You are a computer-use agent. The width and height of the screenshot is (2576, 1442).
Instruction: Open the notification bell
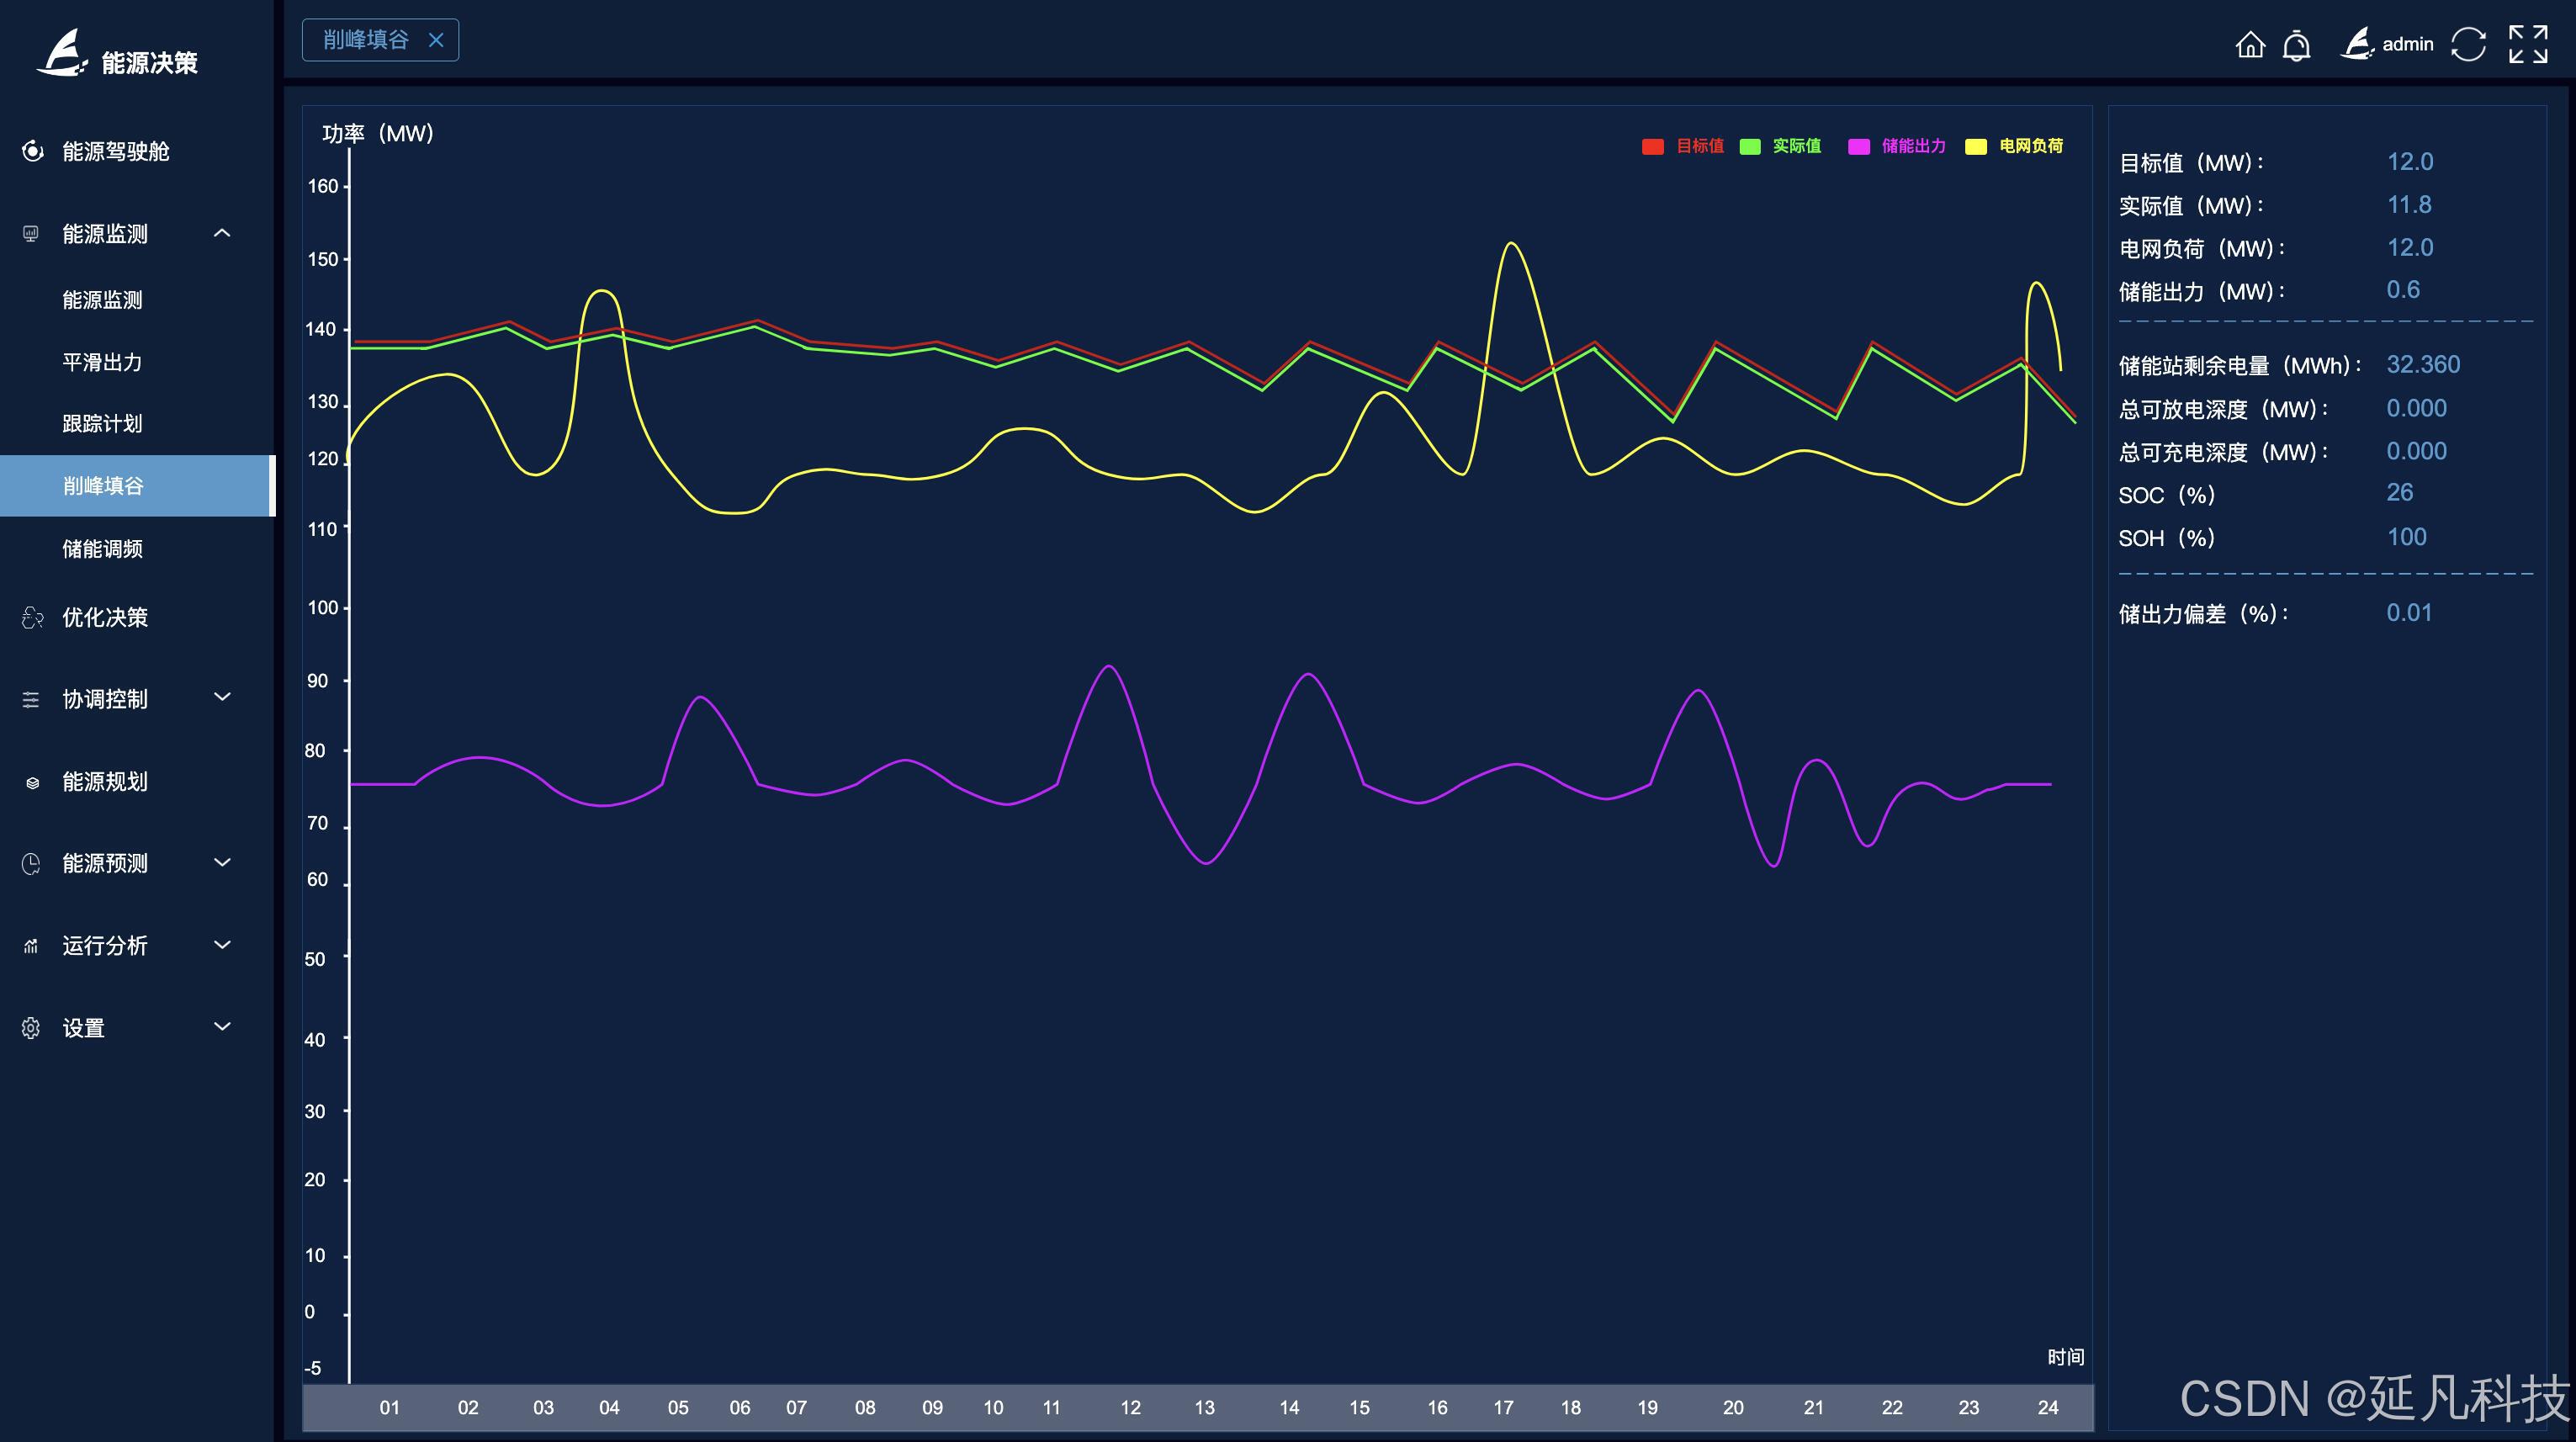point(2297,45)
